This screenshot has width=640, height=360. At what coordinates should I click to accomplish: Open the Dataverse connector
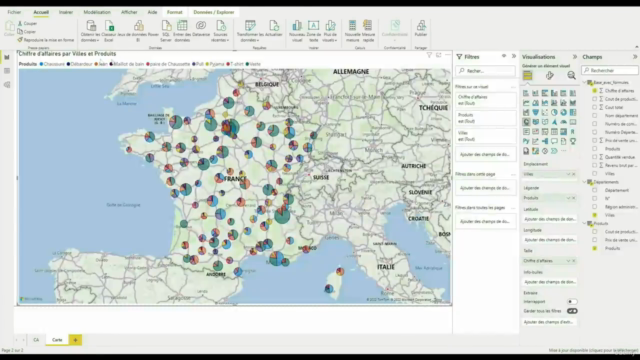tap(201, 29)
